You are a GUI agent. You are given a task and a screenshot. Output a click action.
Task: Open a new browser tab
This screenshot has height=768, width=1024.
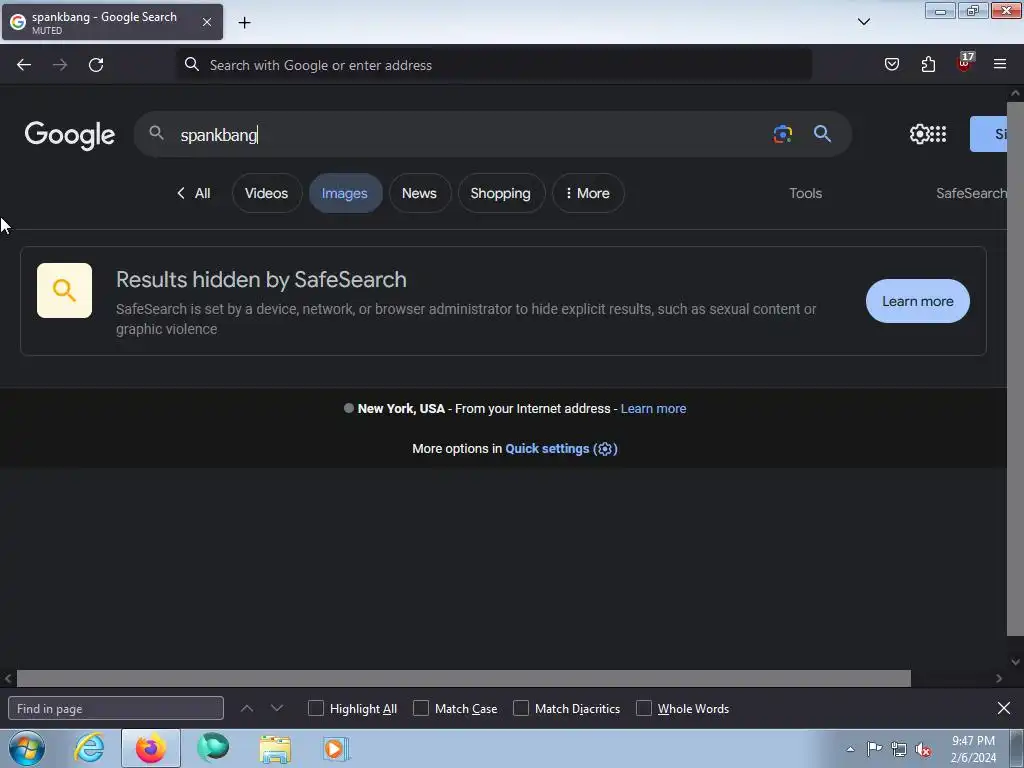coord(244,23)
